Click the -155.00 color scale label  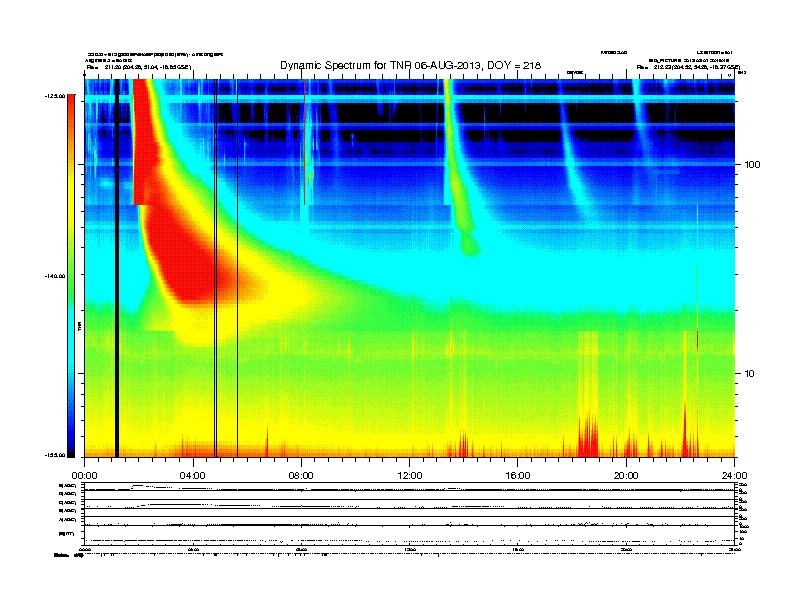tap(56, 455)
